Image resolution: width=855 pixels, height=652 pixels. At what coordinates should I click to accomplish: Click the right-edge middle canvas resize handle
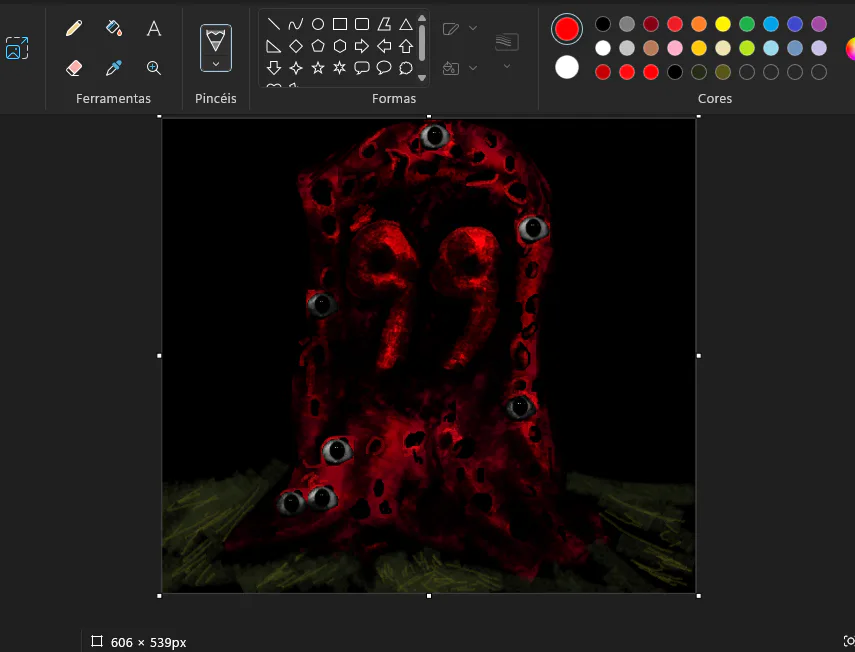[699, 356]
